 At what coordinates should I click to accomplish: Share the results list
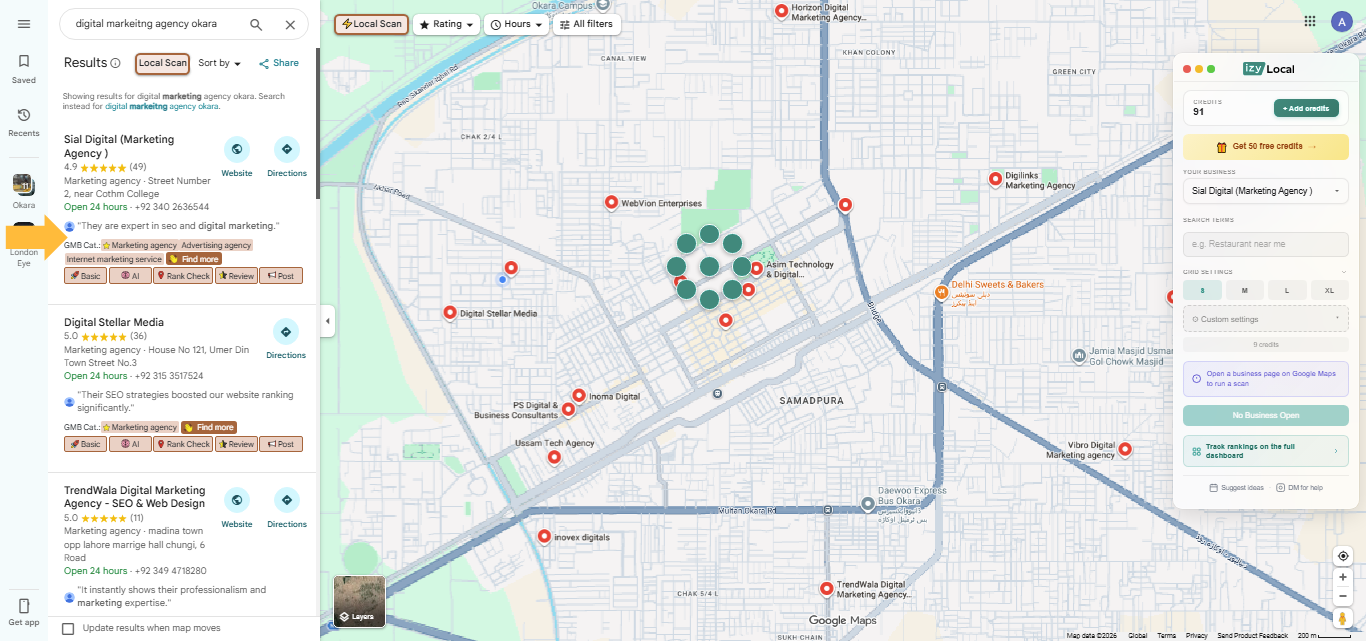[x=279, y=63]
